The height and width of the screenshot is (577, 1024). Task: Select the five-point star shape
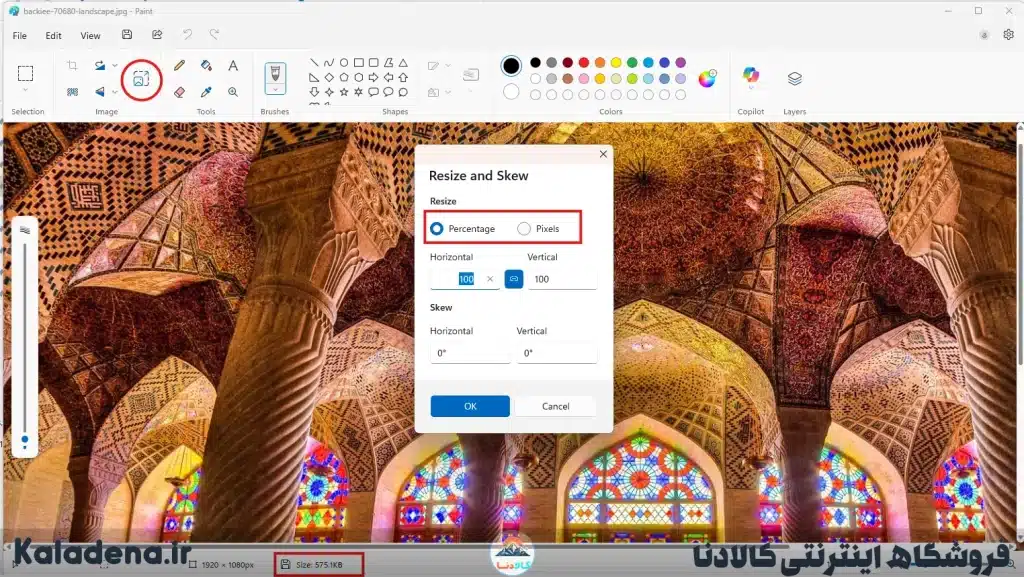(x=344, y=92)
